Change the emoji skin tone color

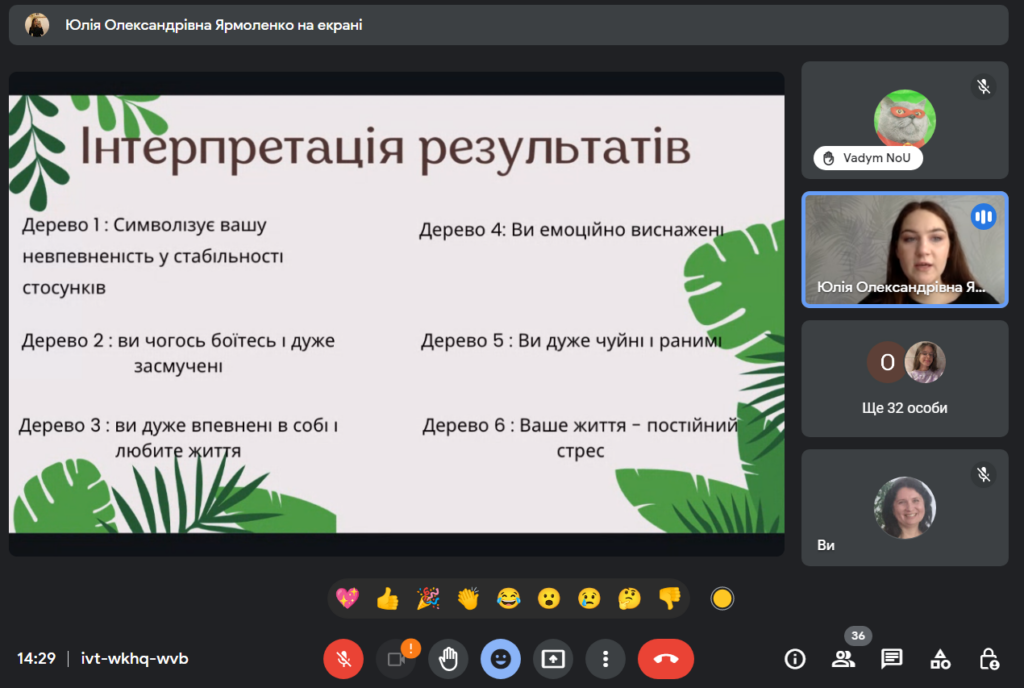[x=722, y=598]
